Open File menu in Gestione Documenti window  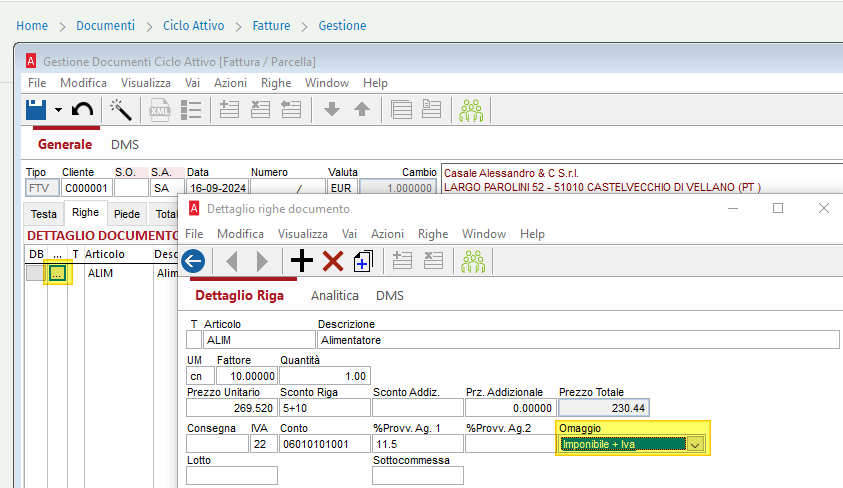click(x=37, y=83)
